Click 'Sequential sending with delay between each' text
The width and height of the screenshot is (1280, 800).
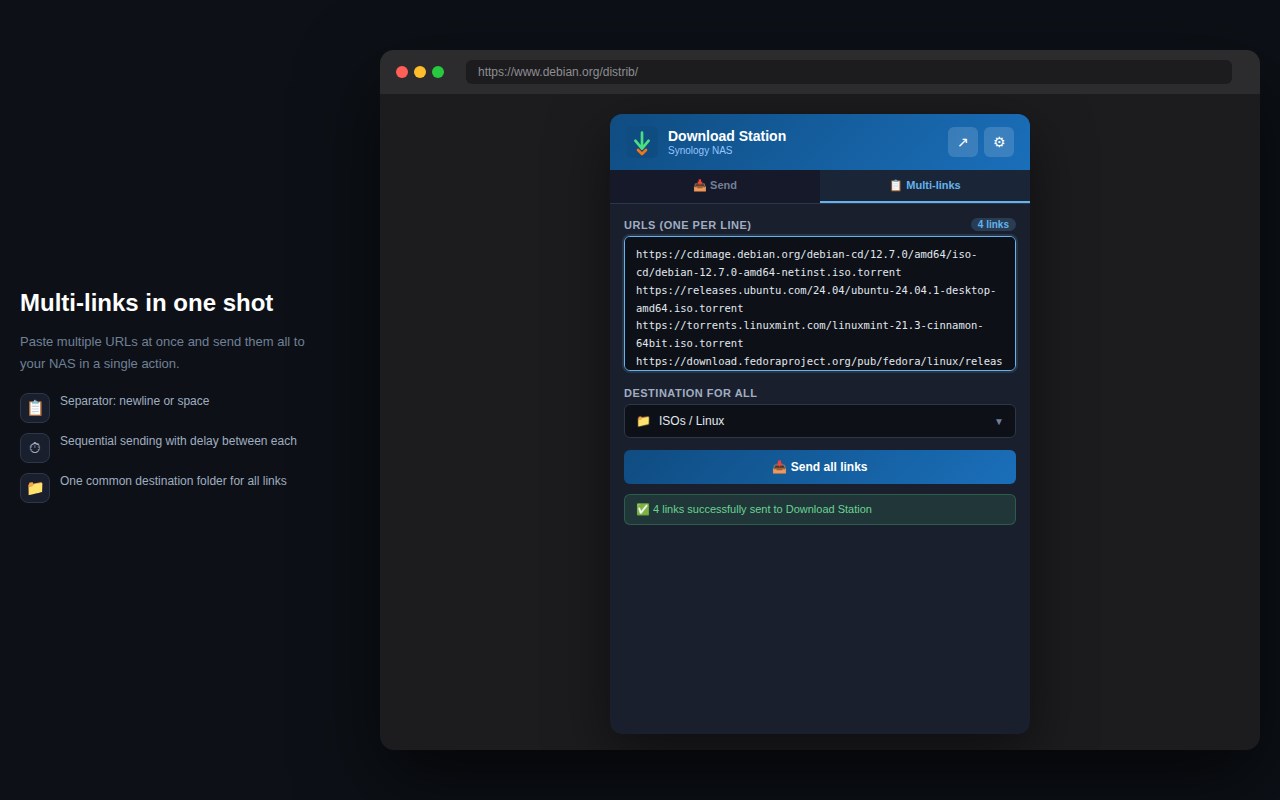(x=178, y=441)
